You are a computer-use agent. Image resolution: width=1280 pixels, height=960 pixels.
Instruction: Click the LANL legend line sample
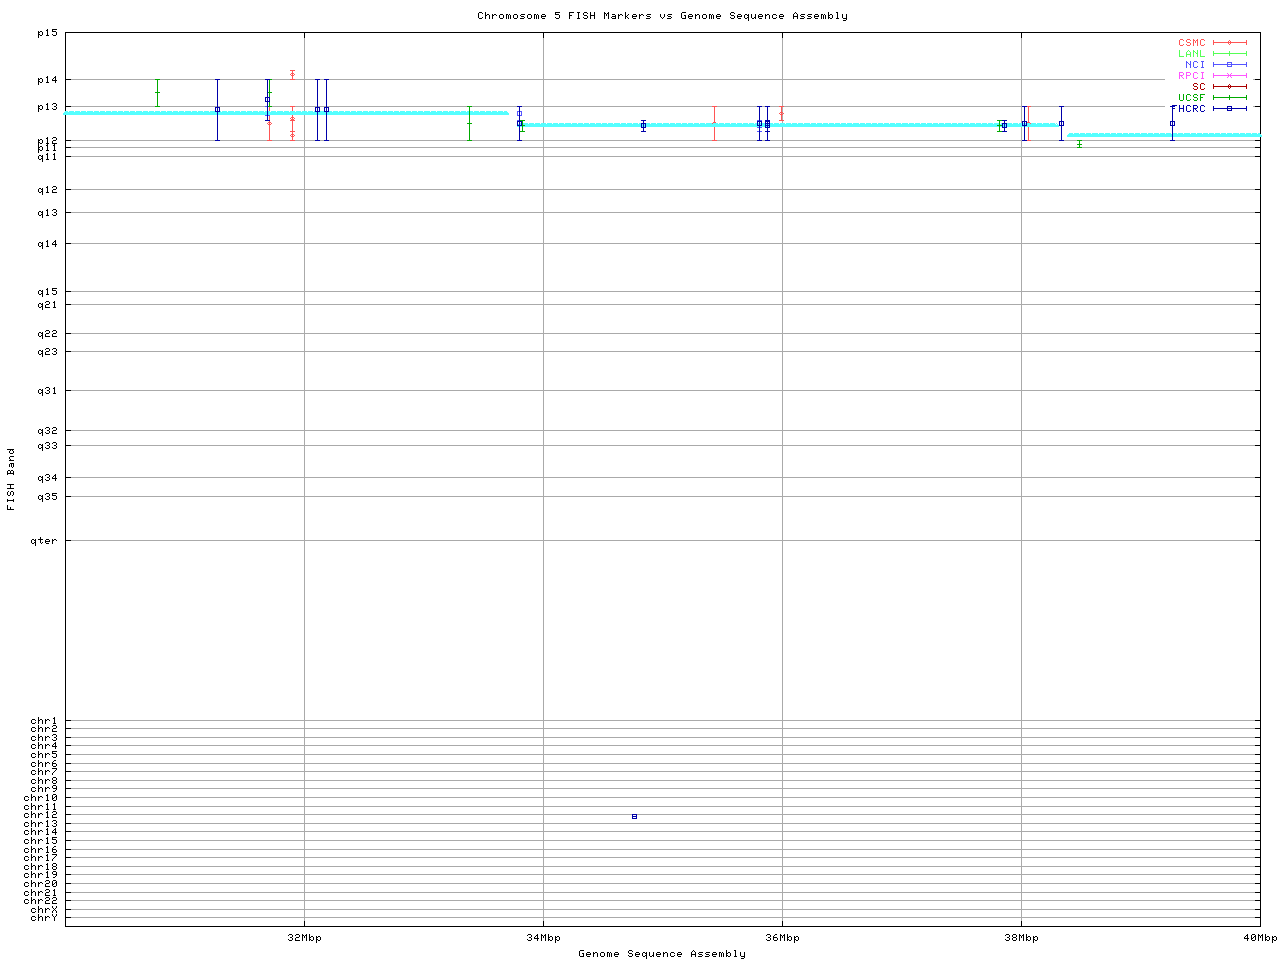(1229, 54)
